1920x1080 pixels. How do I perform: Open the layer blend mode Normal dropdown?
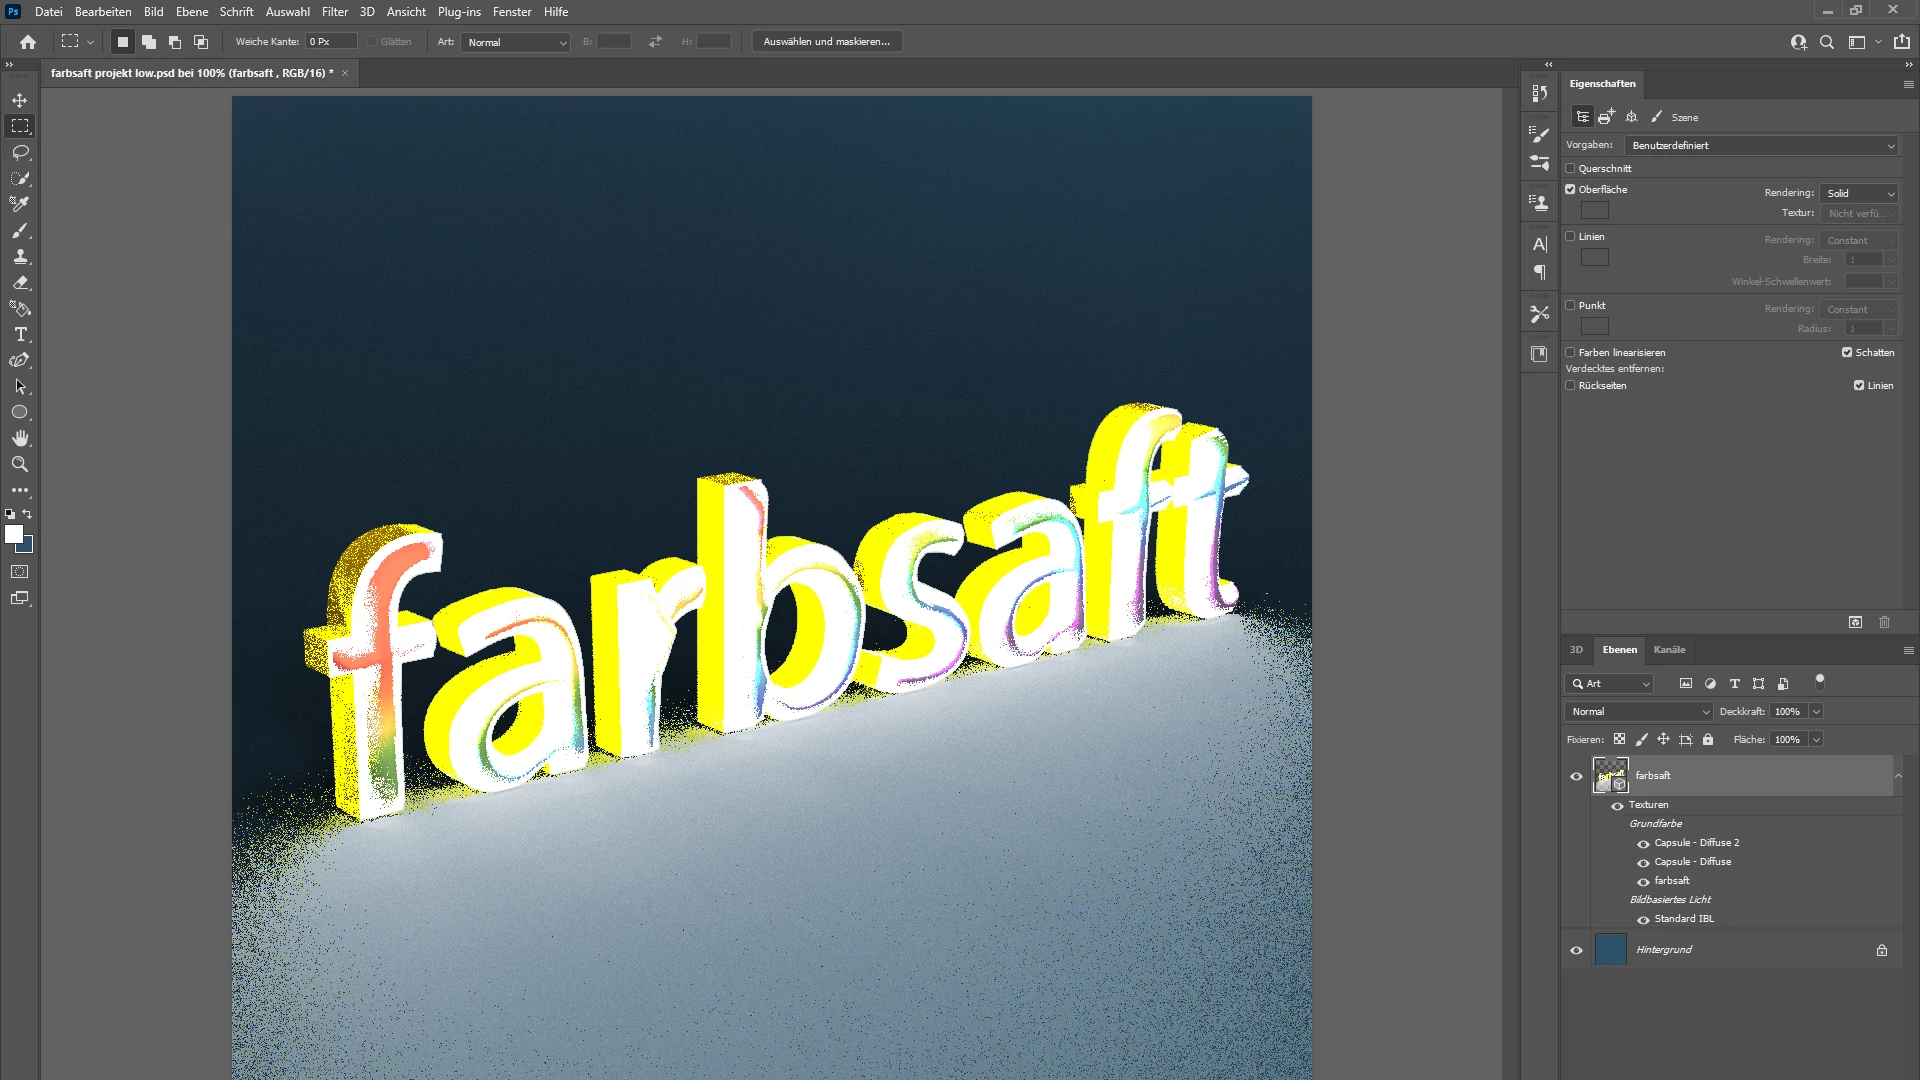pyautogui.click(x=1639, y=711)
